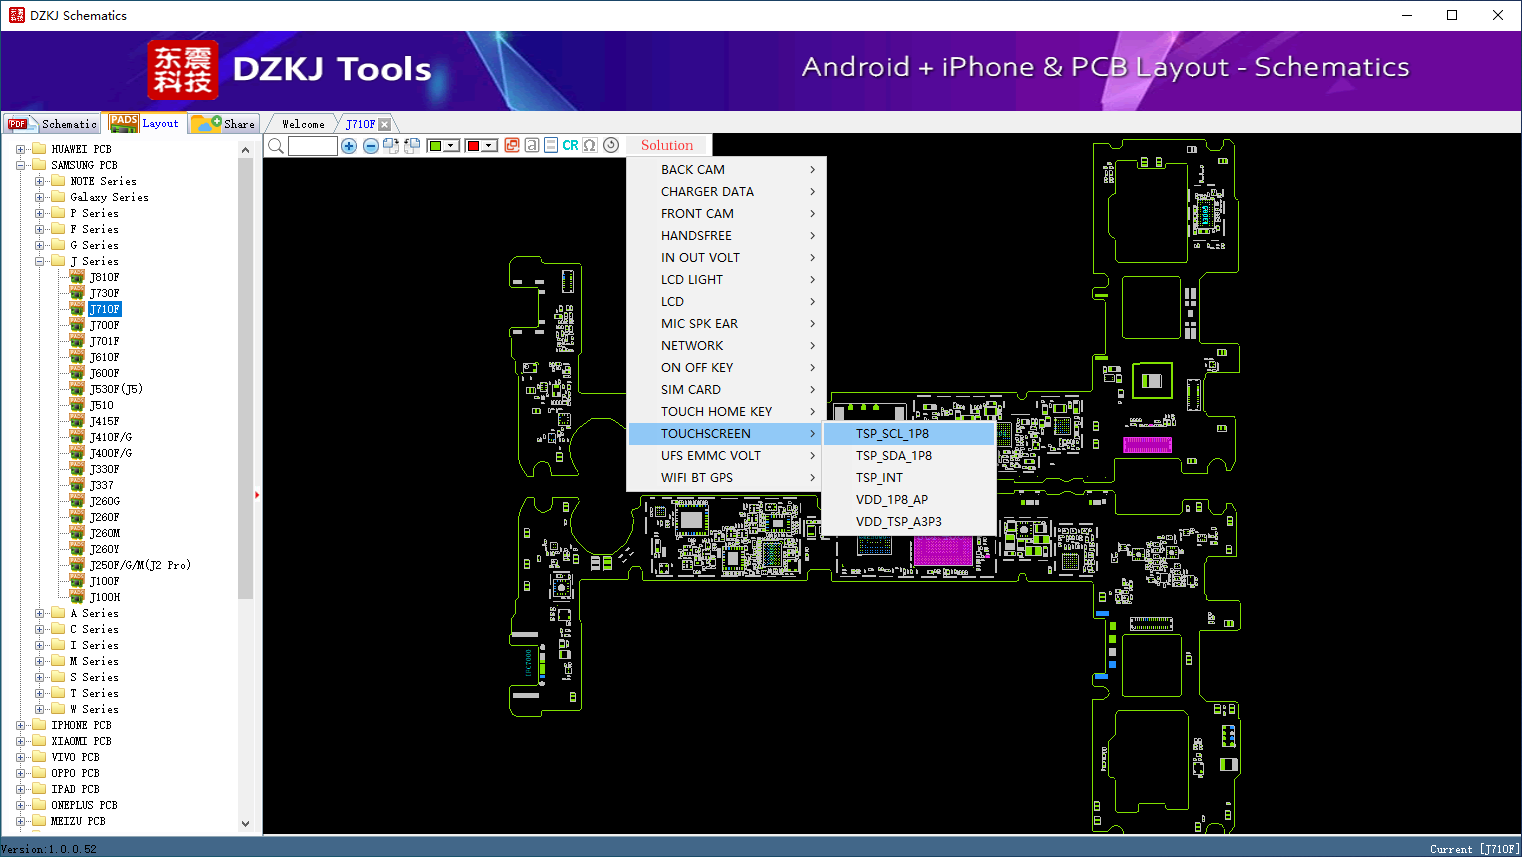Select the J700F tree item
1522x857 pixels.
click(x=104, y=325)
